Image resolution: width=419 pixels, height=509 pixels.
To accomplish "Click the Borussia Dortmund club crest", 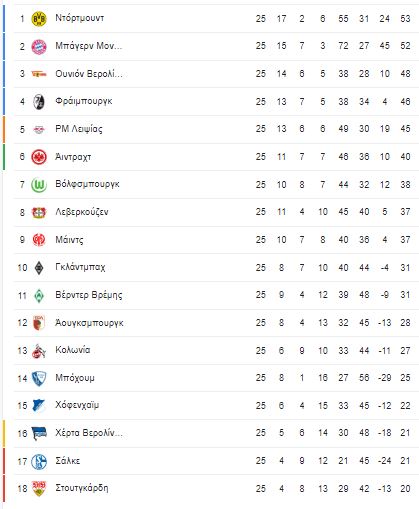I will click(39, 19).
